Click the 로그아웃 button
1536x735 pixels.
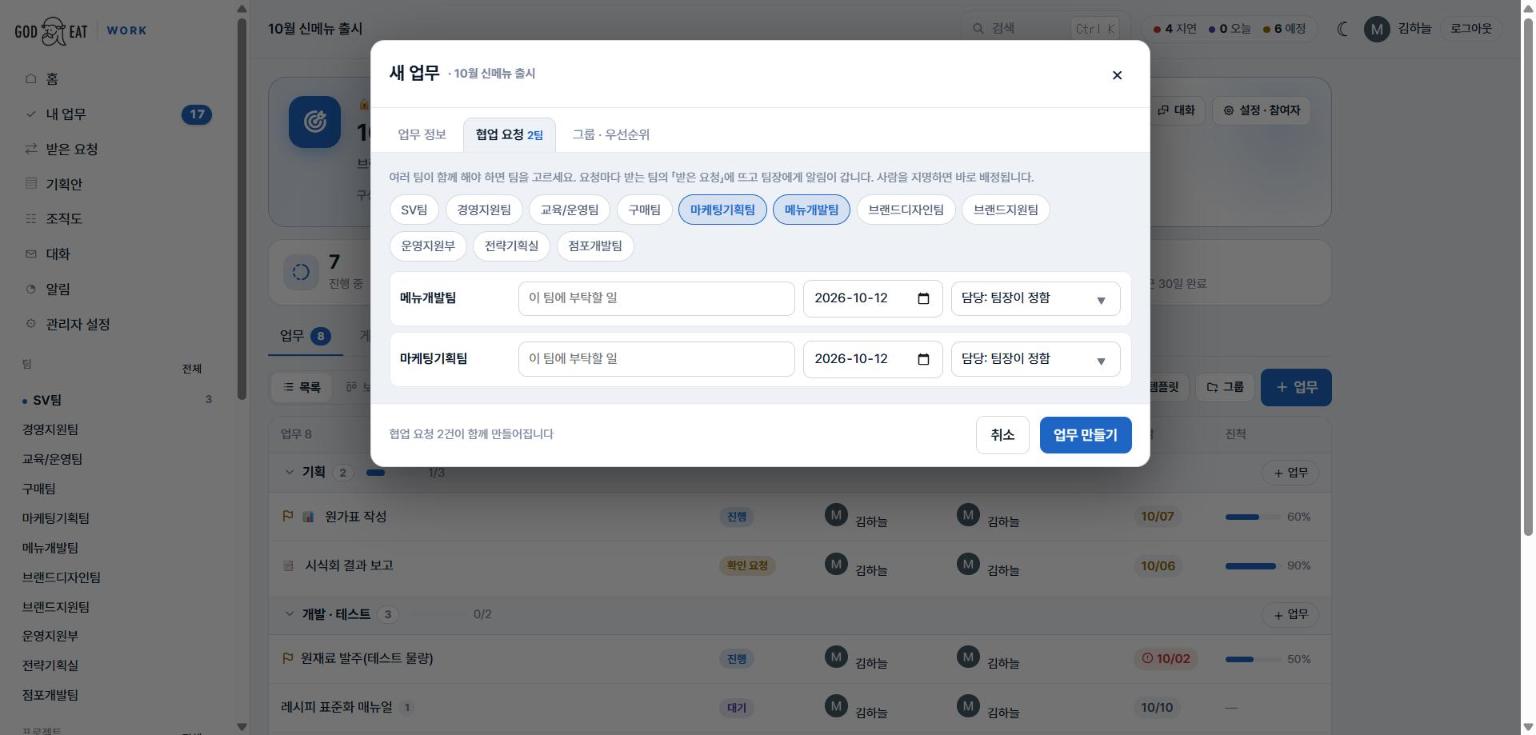1470,29
